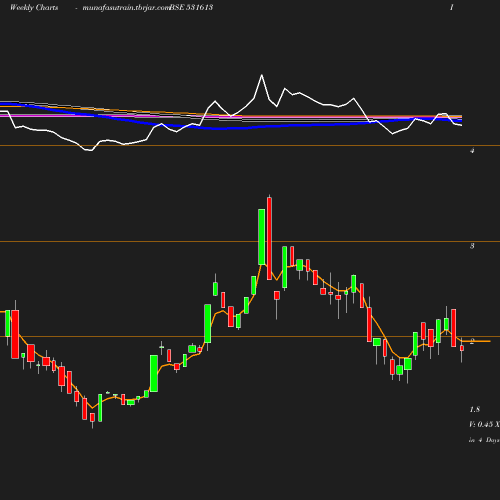The image size is (500, 500).
Task: Click the "V: 0.45 X" volume text
Action: (x=484, y=424)
